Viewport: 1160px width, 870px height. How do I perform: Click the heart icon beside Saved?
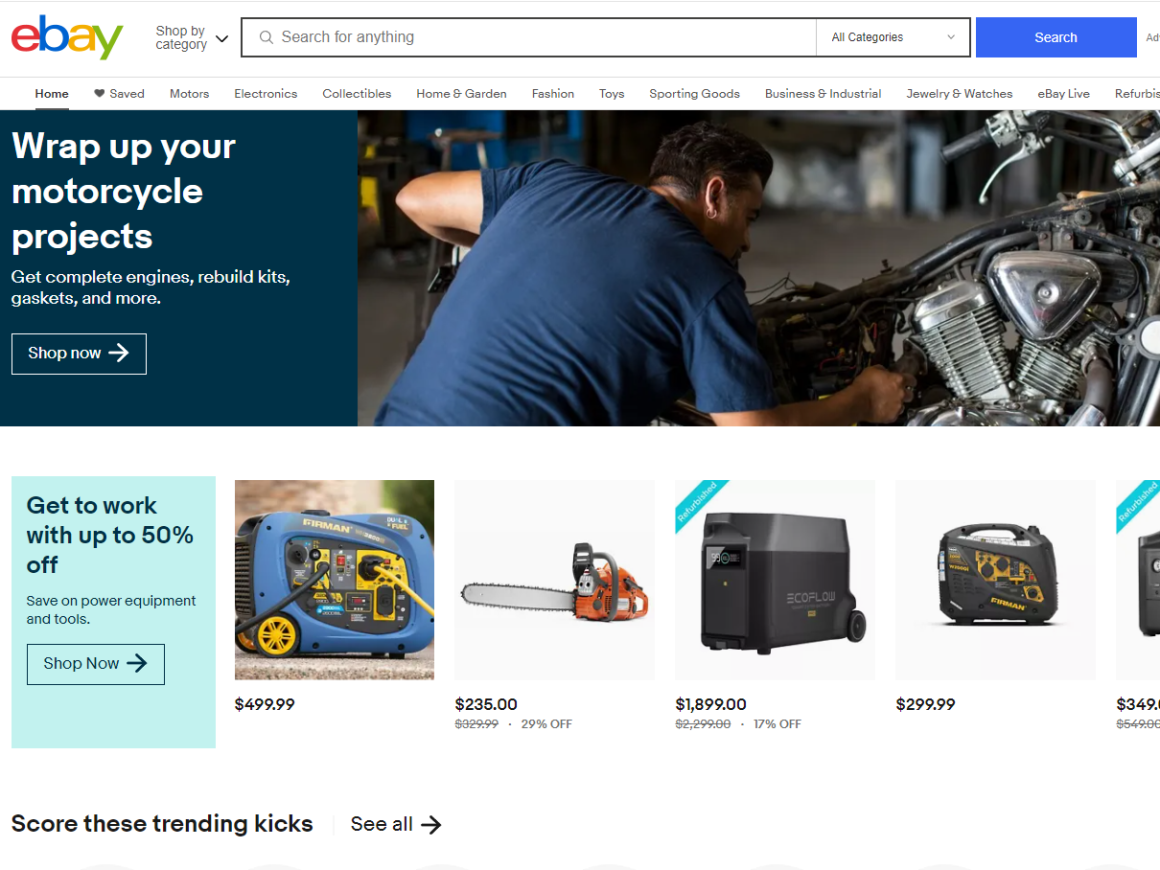(x=99, y=94)
